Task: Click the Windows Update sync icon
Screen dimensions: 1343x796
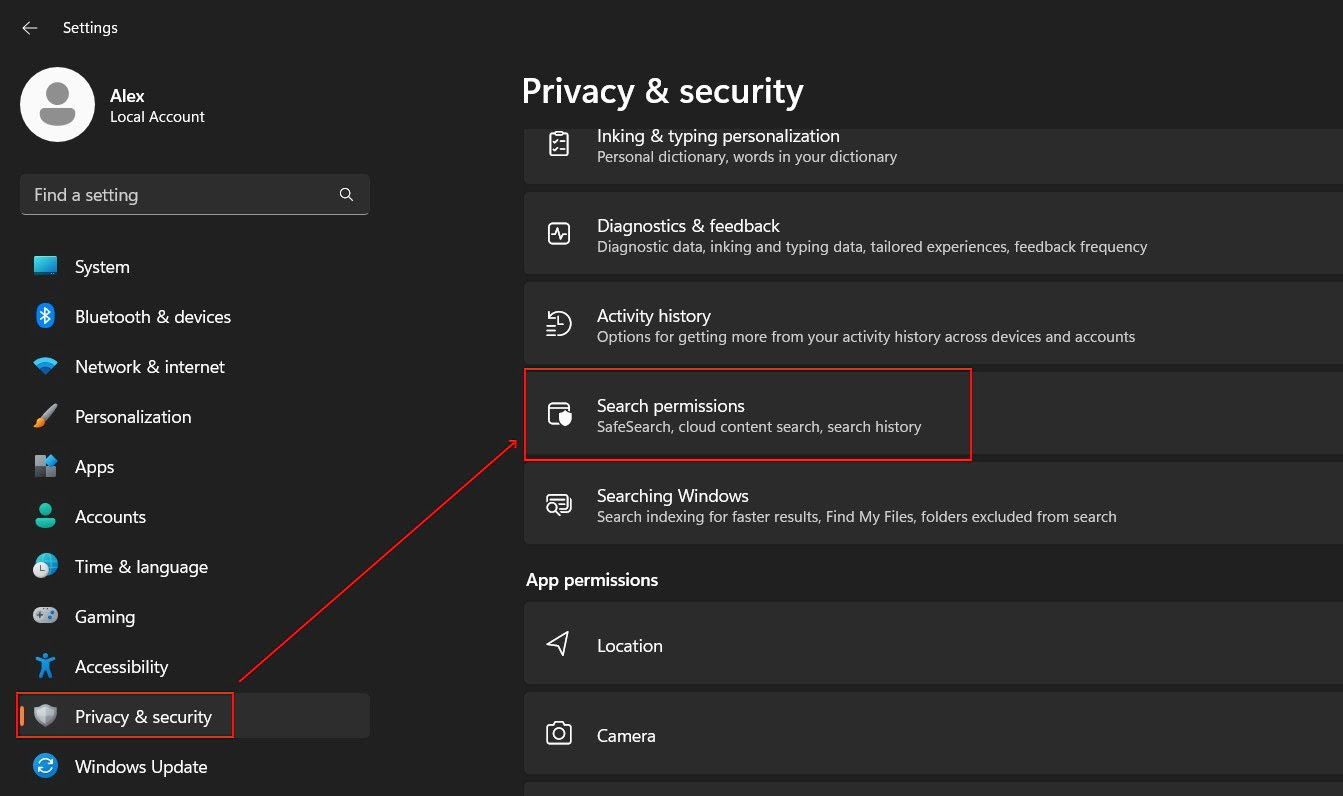Action: pos(45,767)
